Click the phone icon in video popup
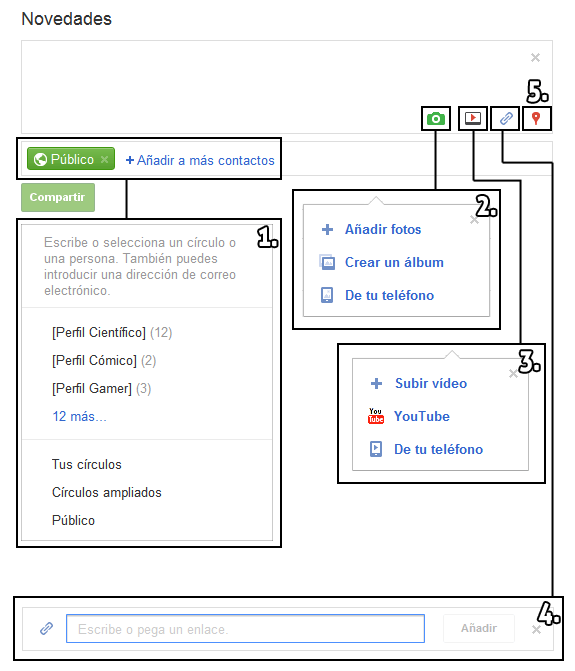Screen dimensions: 575x671 click(x=376, y=449)
